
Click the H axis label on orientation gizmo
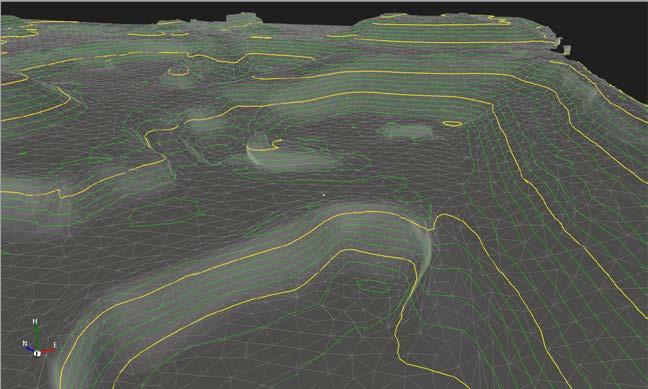click(x=35, y=321)
